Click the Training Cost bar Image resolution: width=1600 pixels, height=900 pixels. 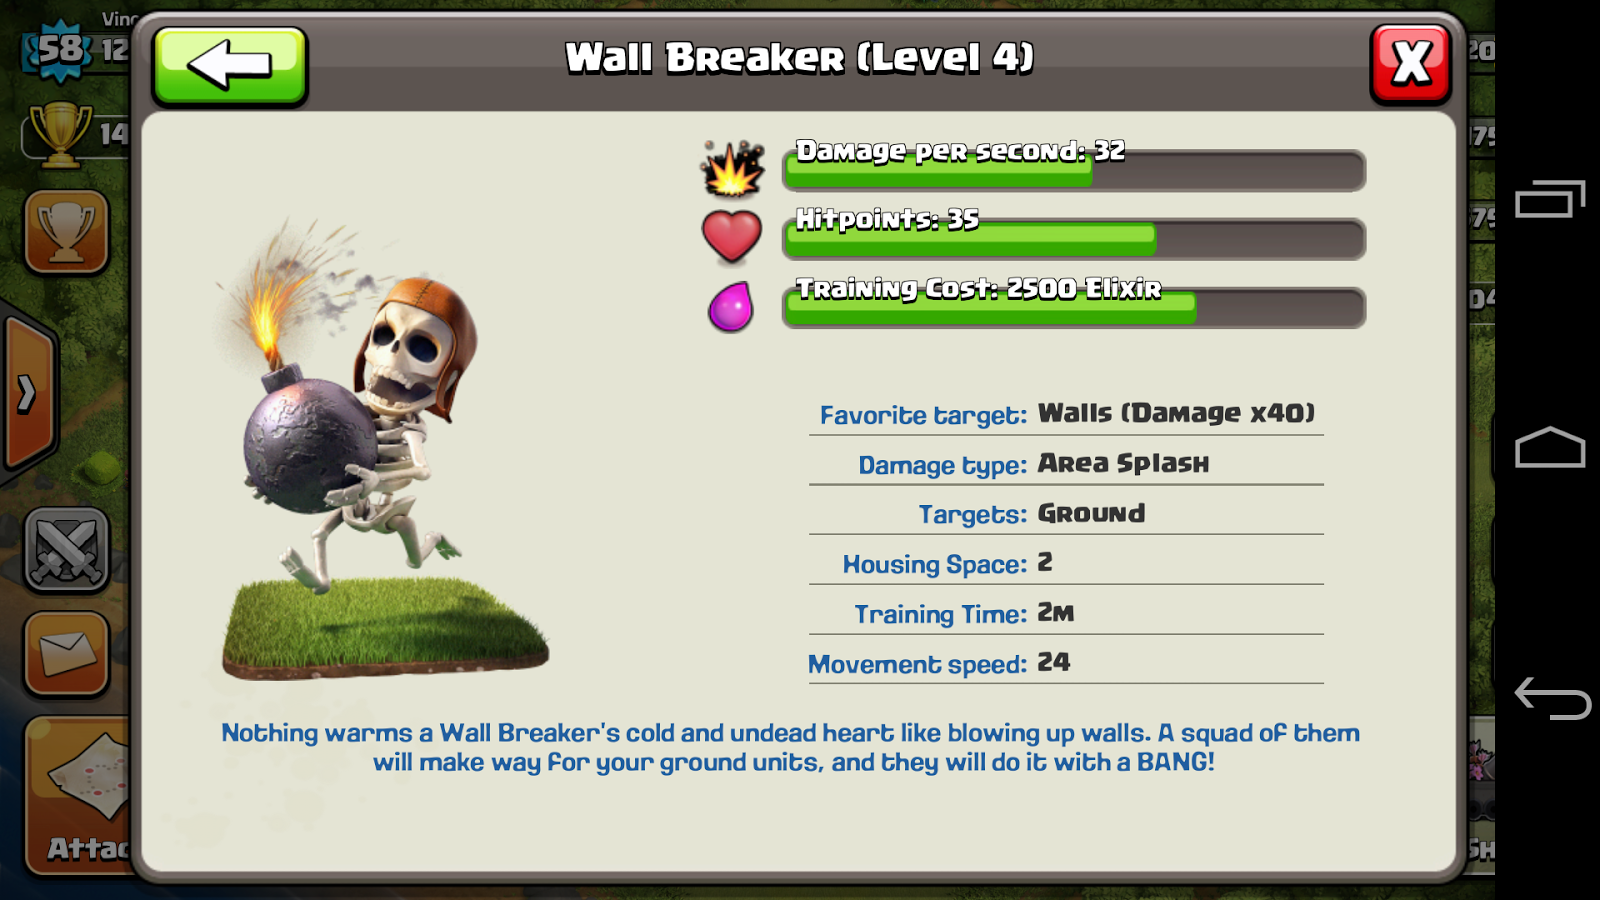click(x=1074, y=308)
